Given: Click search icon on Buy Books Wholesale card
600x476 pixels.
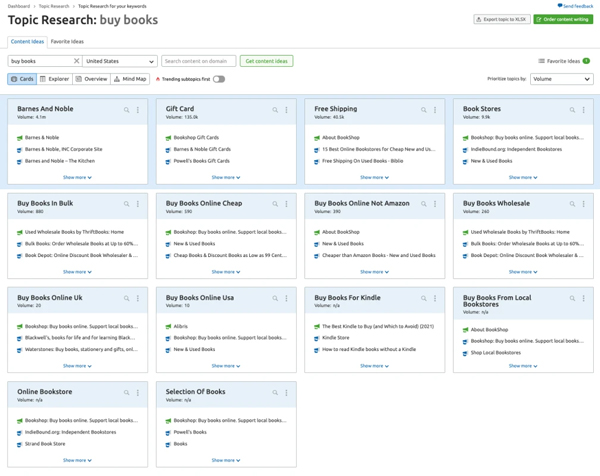Looking at the screenshot, I should [572, 204].
